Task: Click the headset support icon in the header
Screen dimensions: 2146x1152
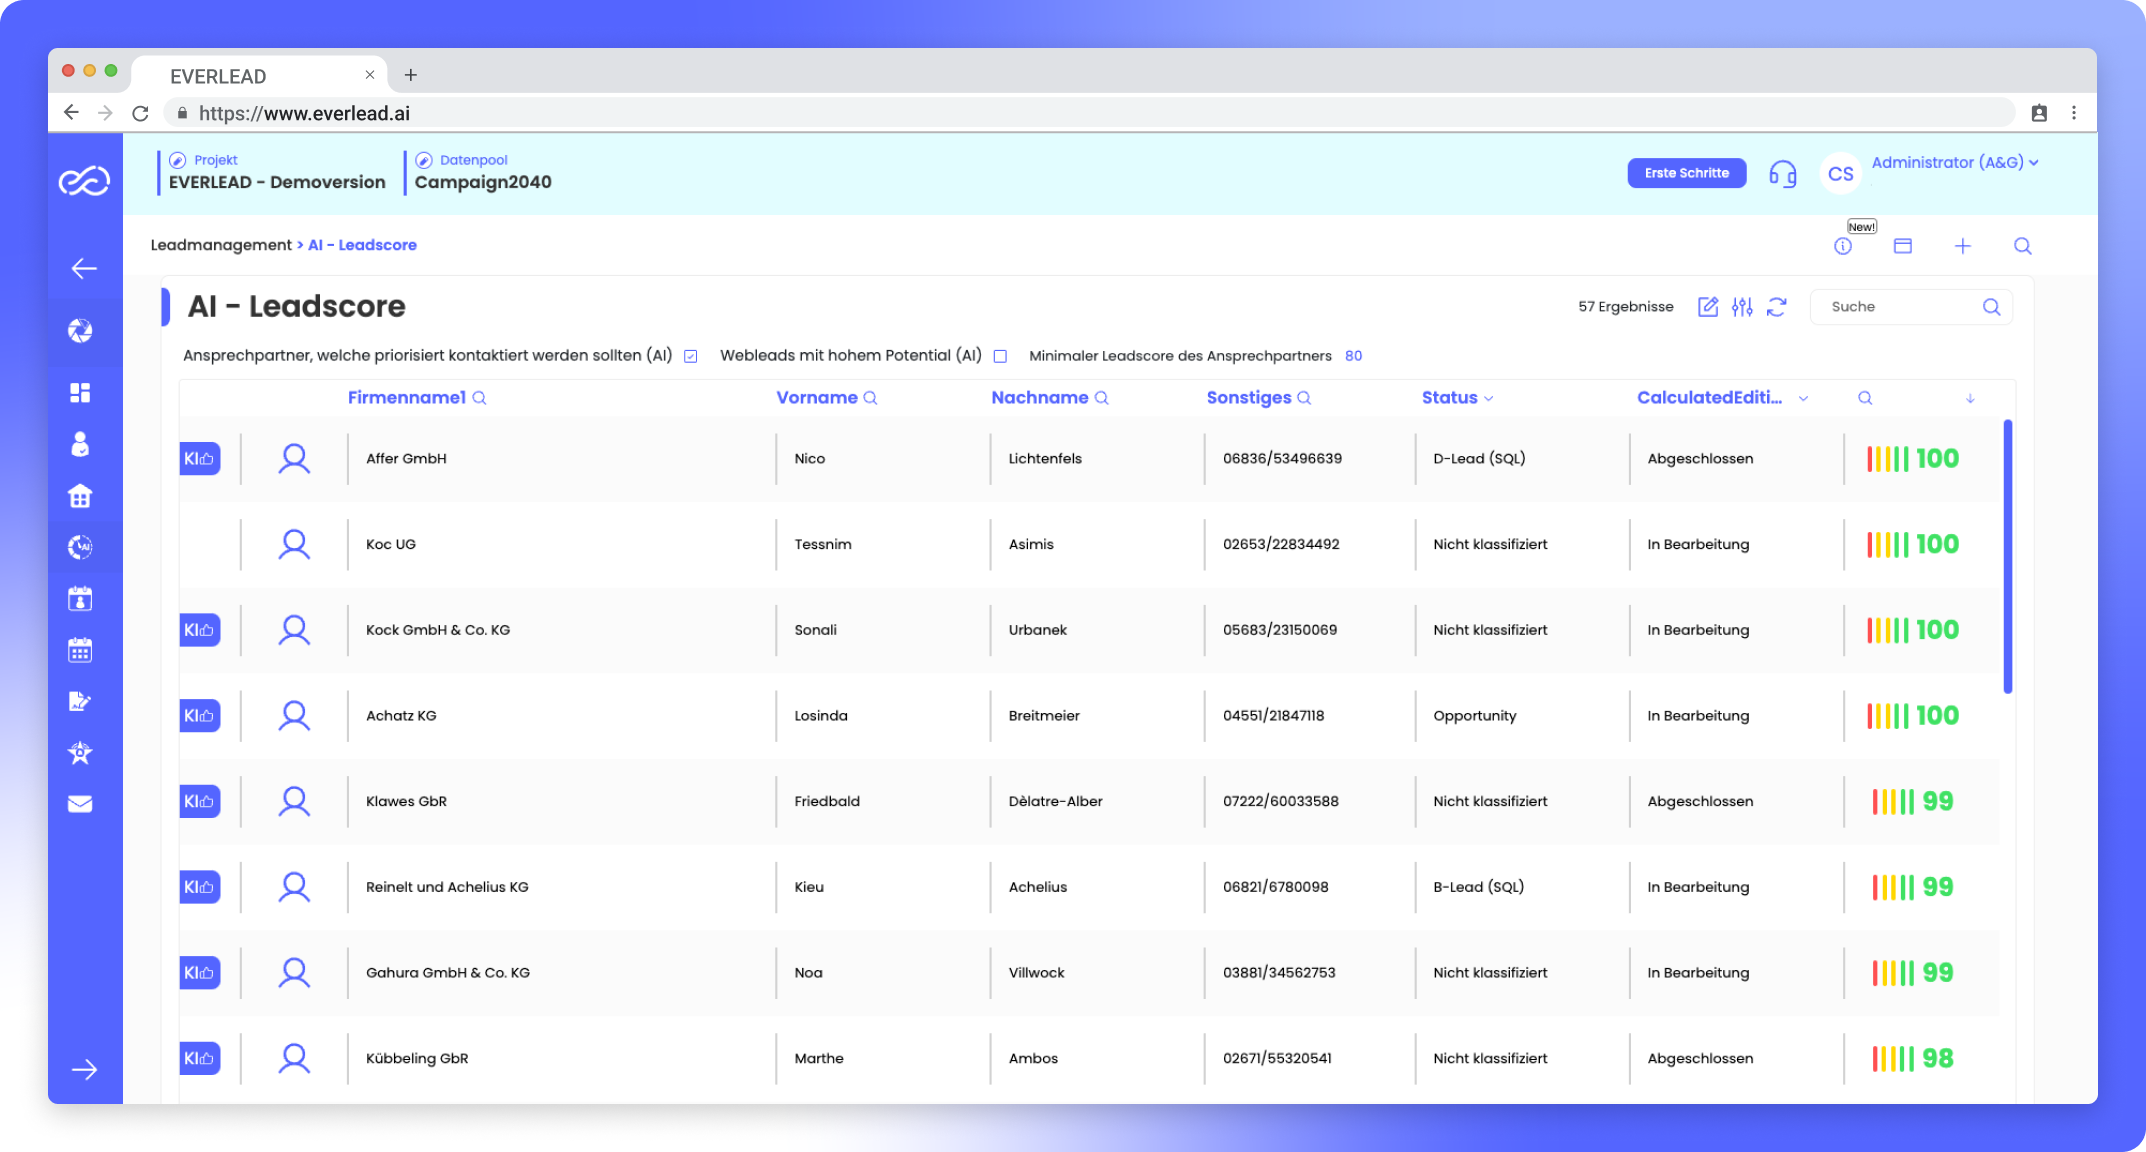Action: tap(1783, 172)
